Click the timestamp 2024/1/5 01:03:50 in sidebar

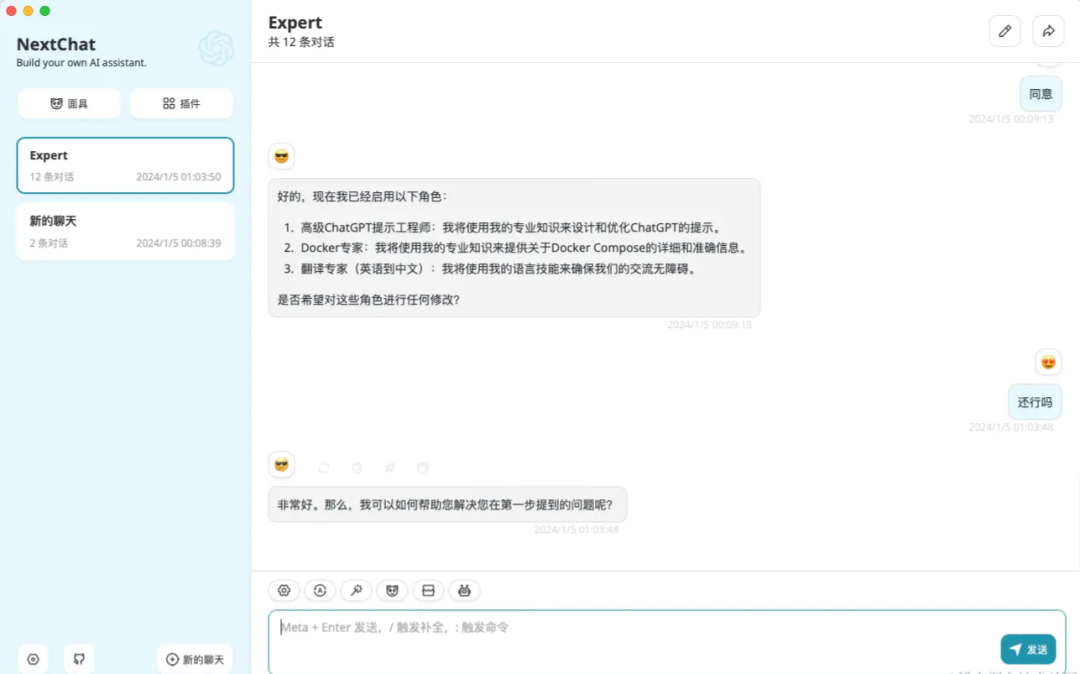pos(178,177)
